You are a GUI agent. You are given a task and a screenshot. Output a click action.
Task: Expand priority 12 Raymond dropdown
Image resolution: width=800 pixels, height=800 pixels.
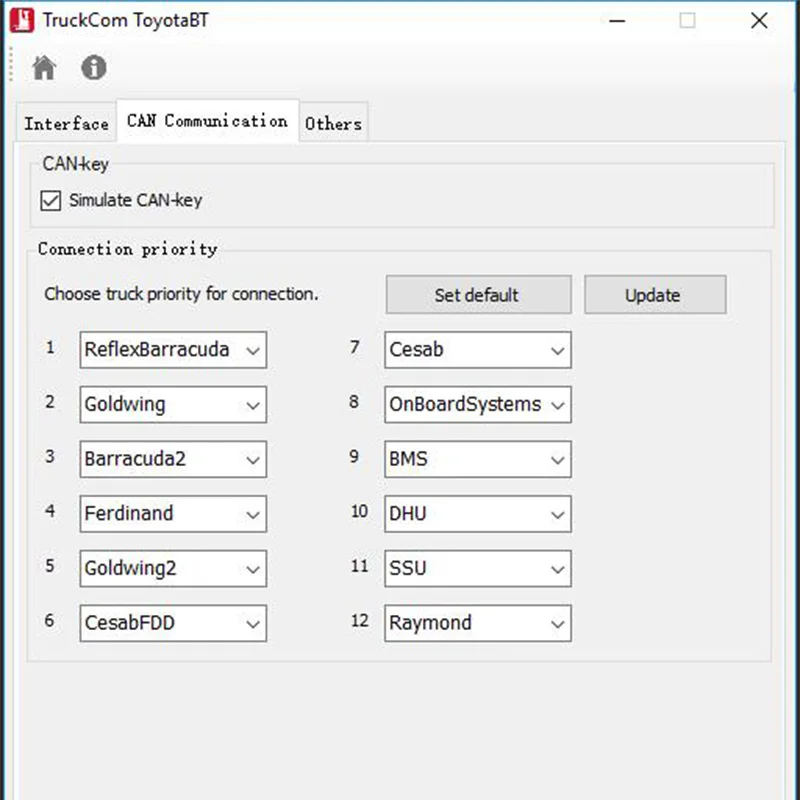pos(478,623)
